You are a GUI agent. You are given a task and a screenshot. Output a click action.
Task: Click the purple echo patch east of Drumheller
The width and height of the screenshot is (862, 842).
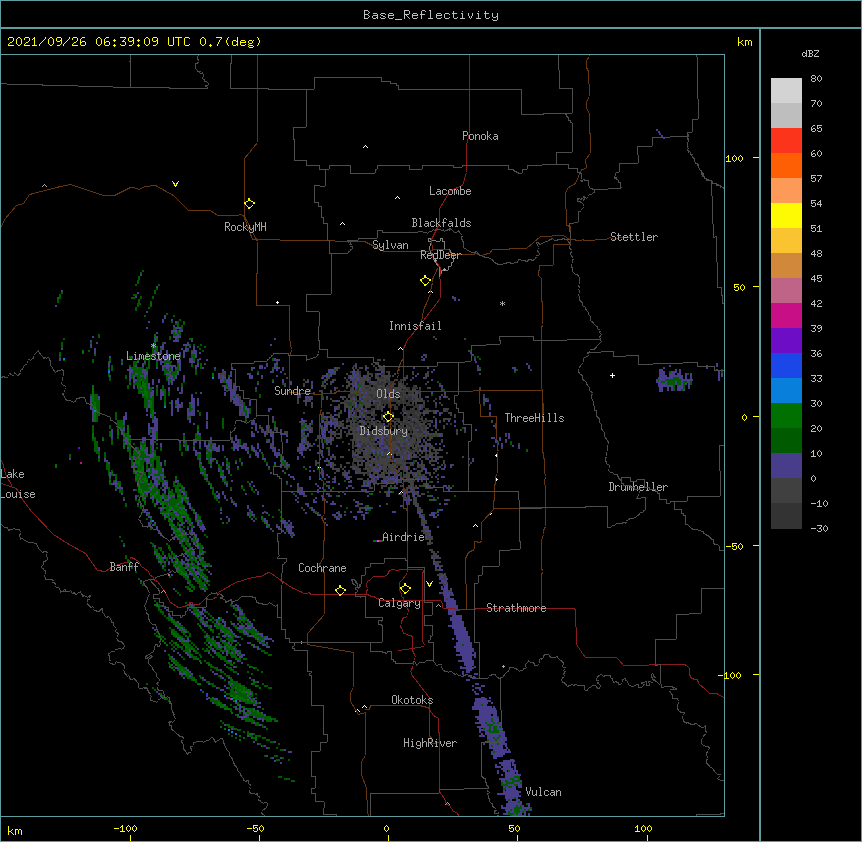pos(675,379)
